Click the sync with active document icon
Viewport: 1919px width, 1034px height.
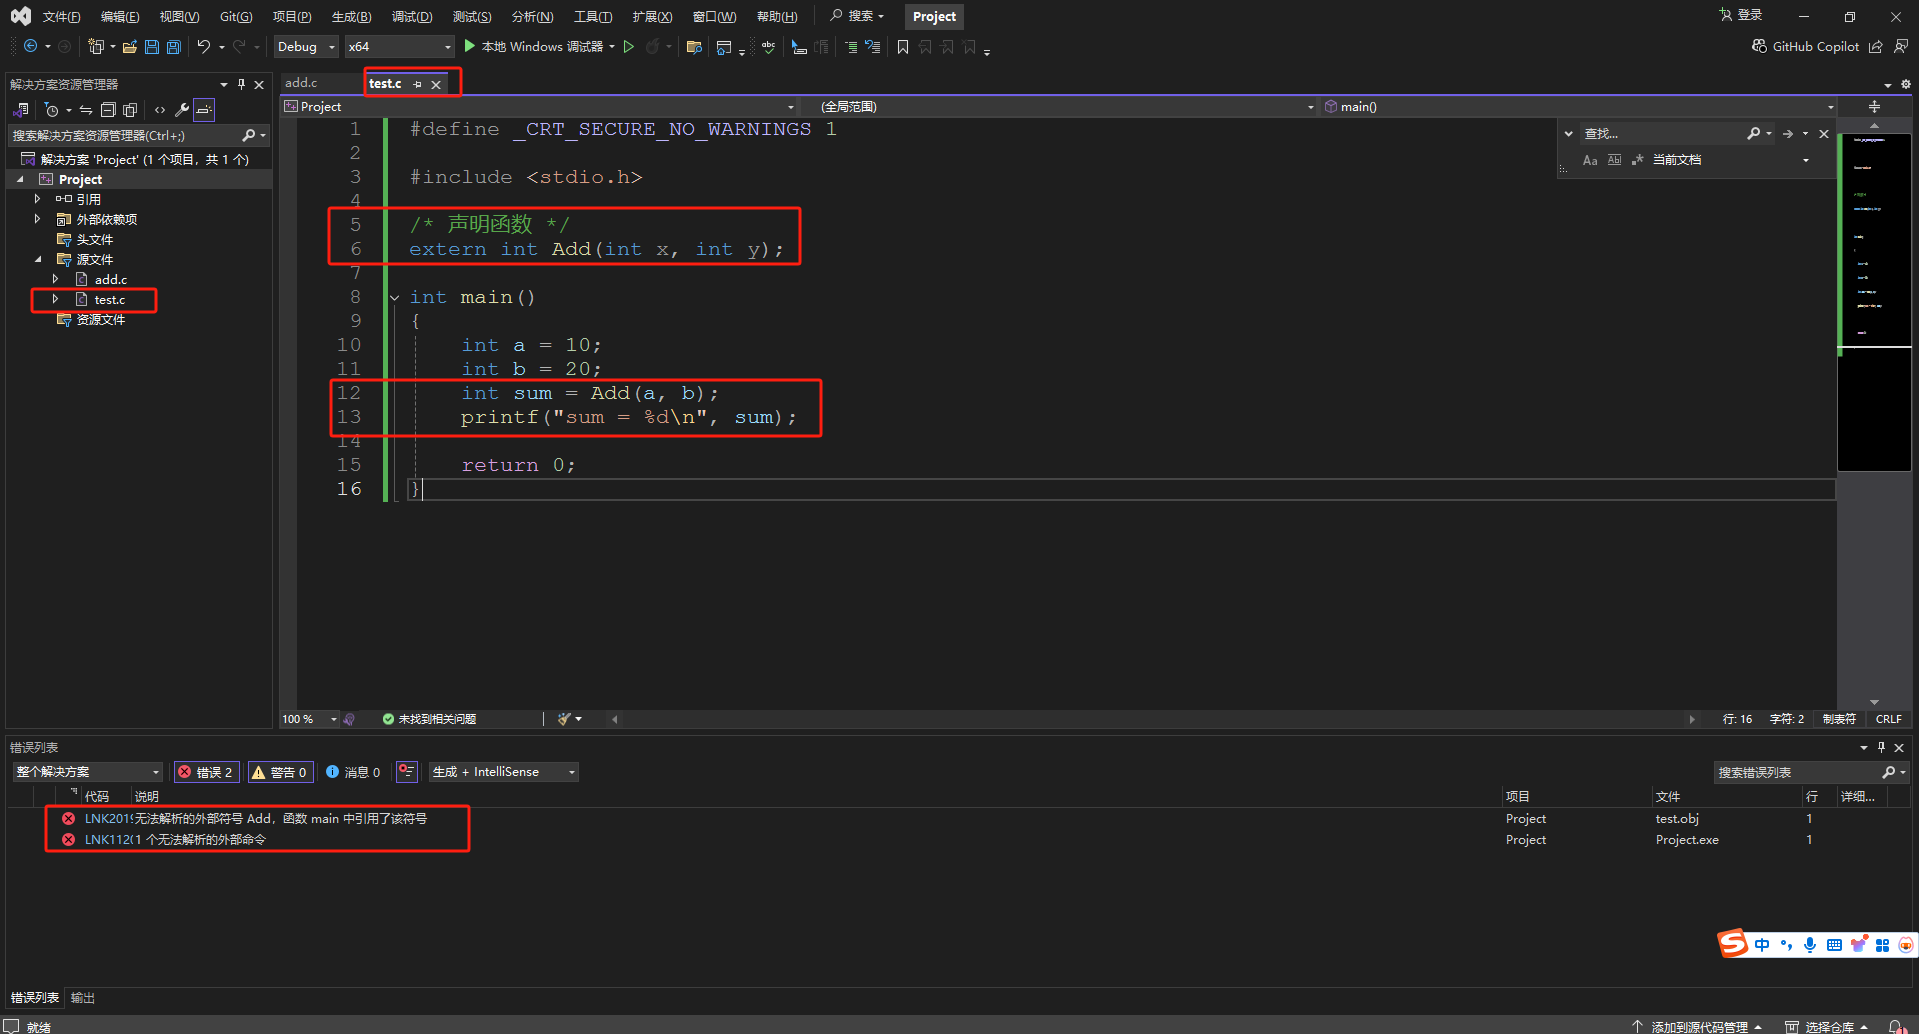click(x=86, y=110)
